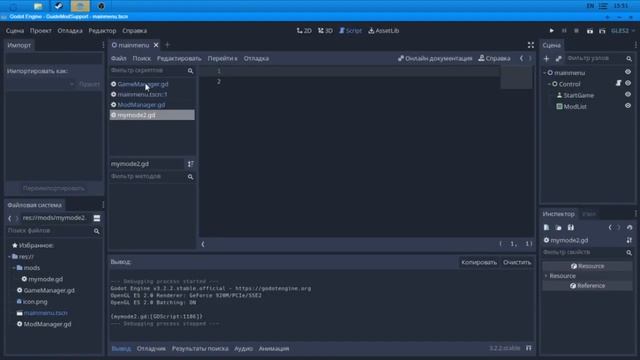Stop the running scene
640x360 pixels.
coord(576,31)
